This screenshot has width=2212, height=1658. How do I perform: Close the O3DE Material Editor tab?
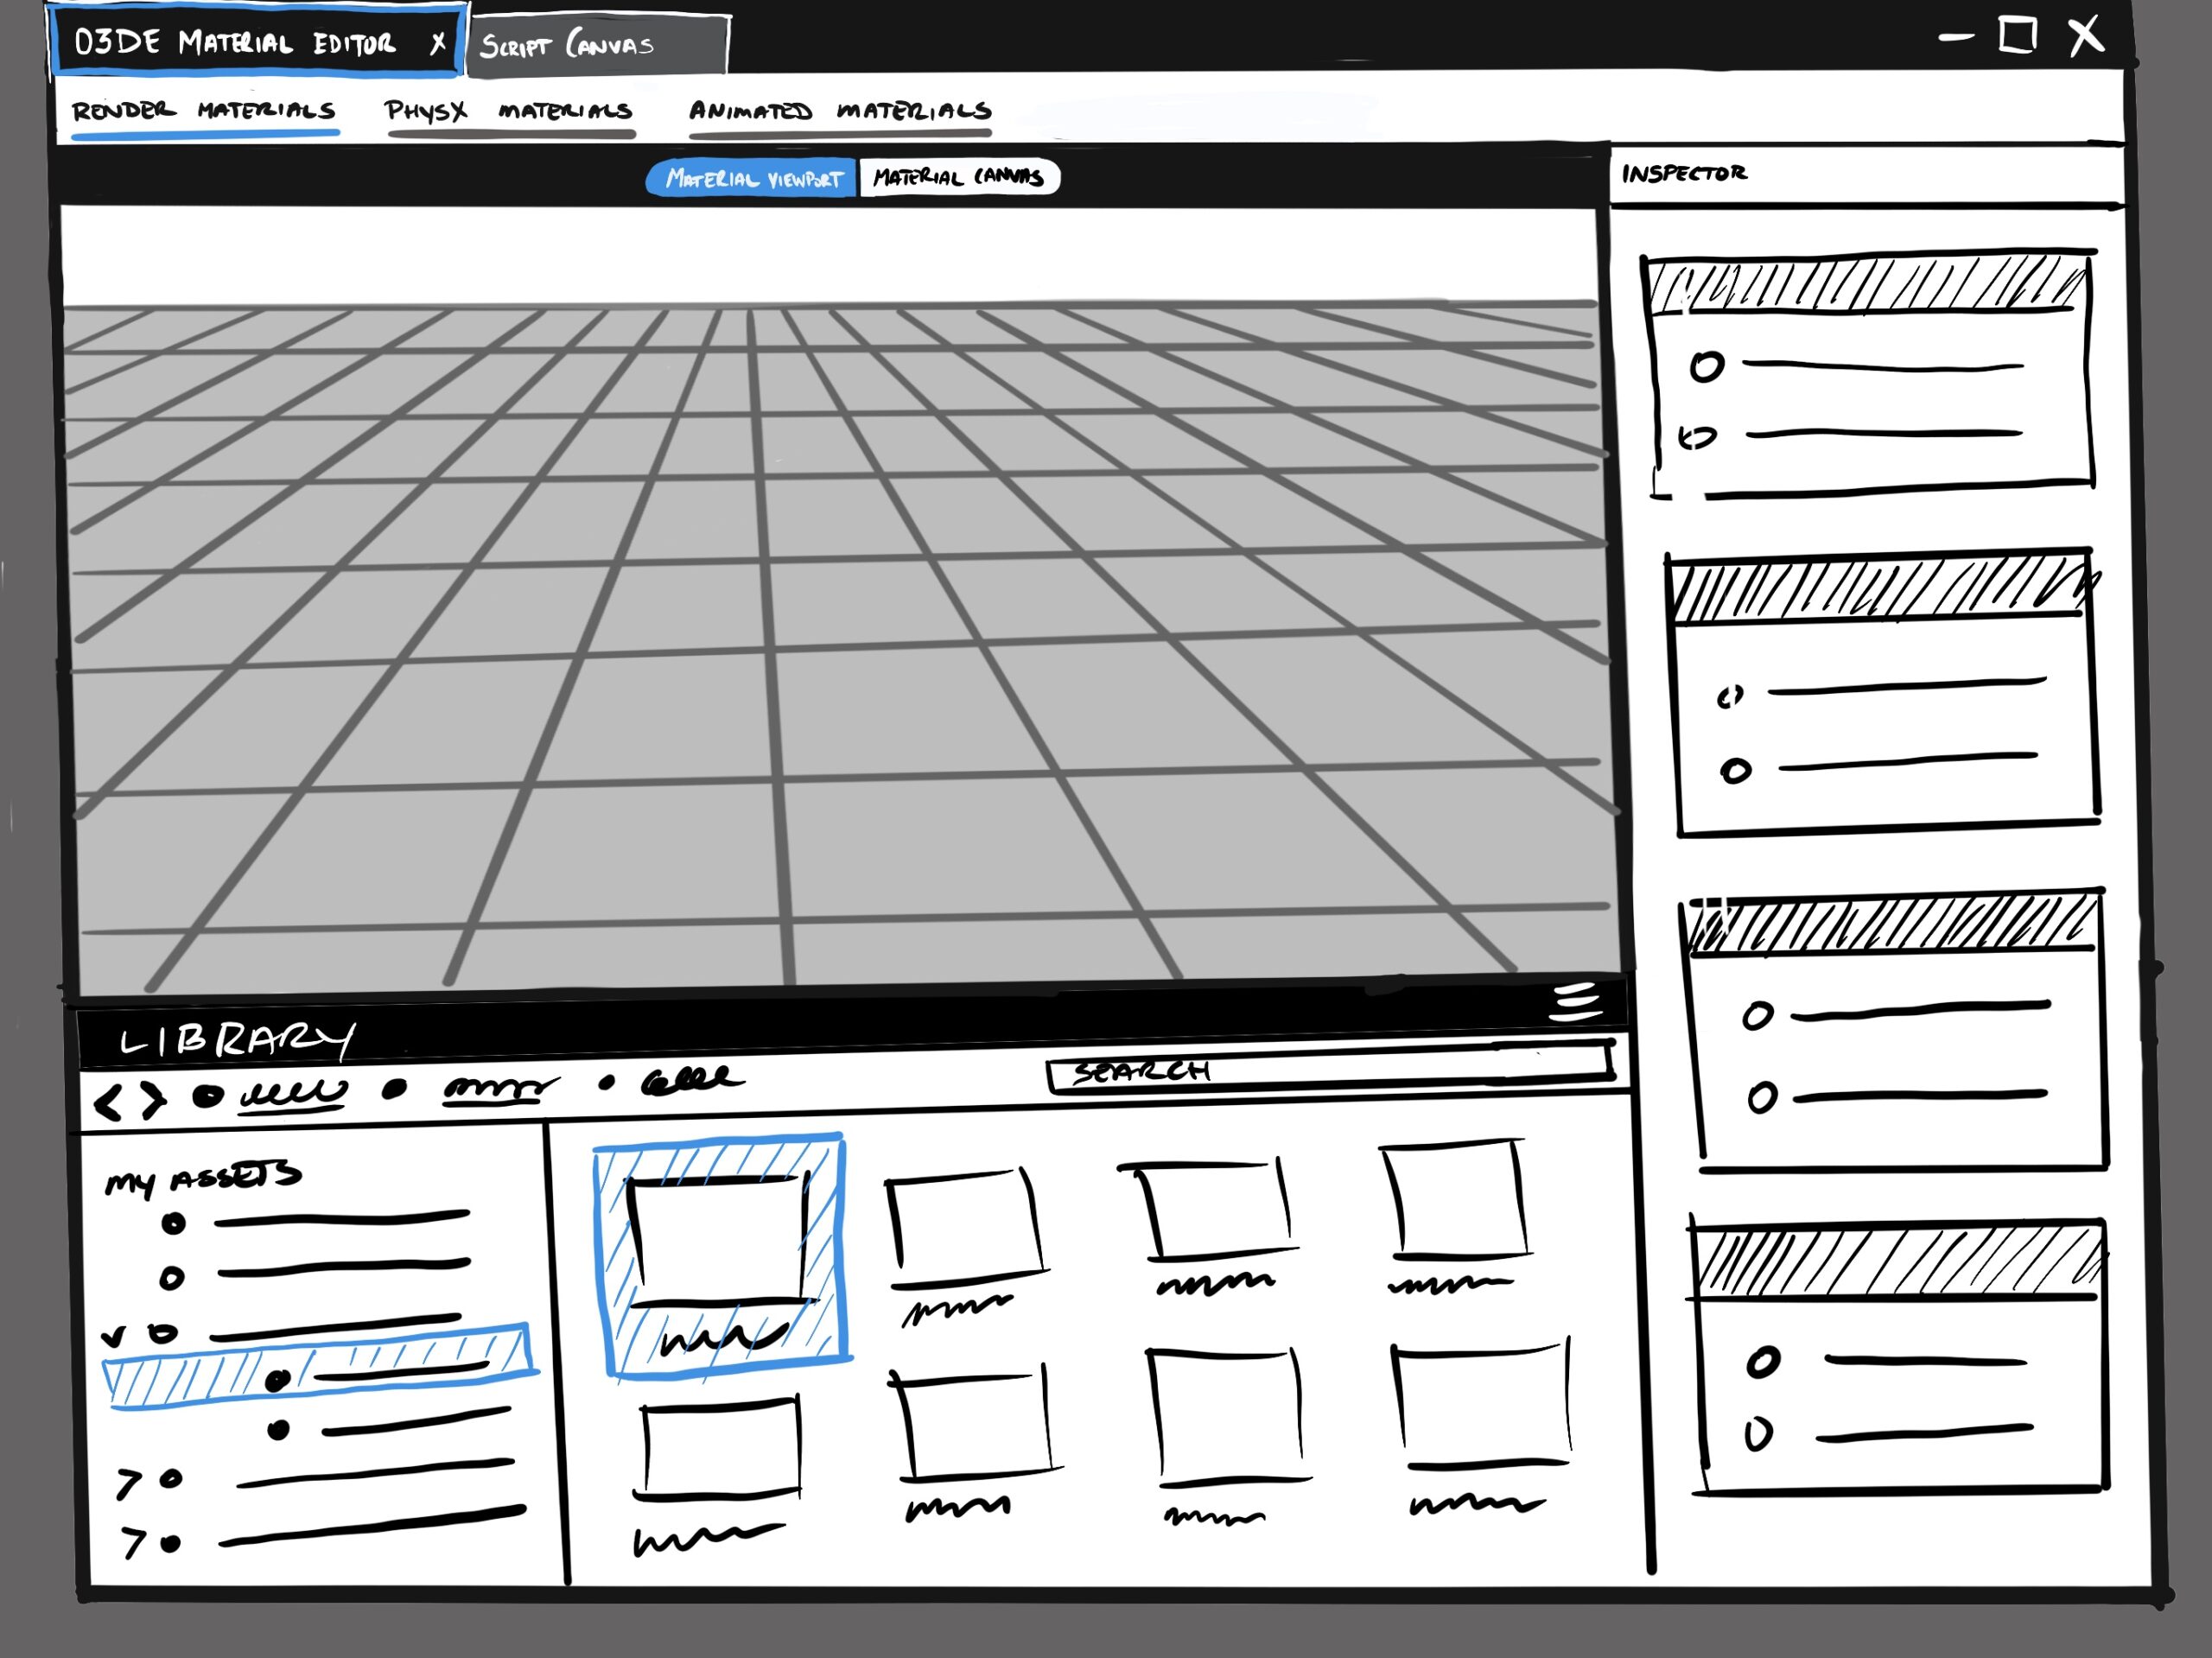(x=438, y=43)
